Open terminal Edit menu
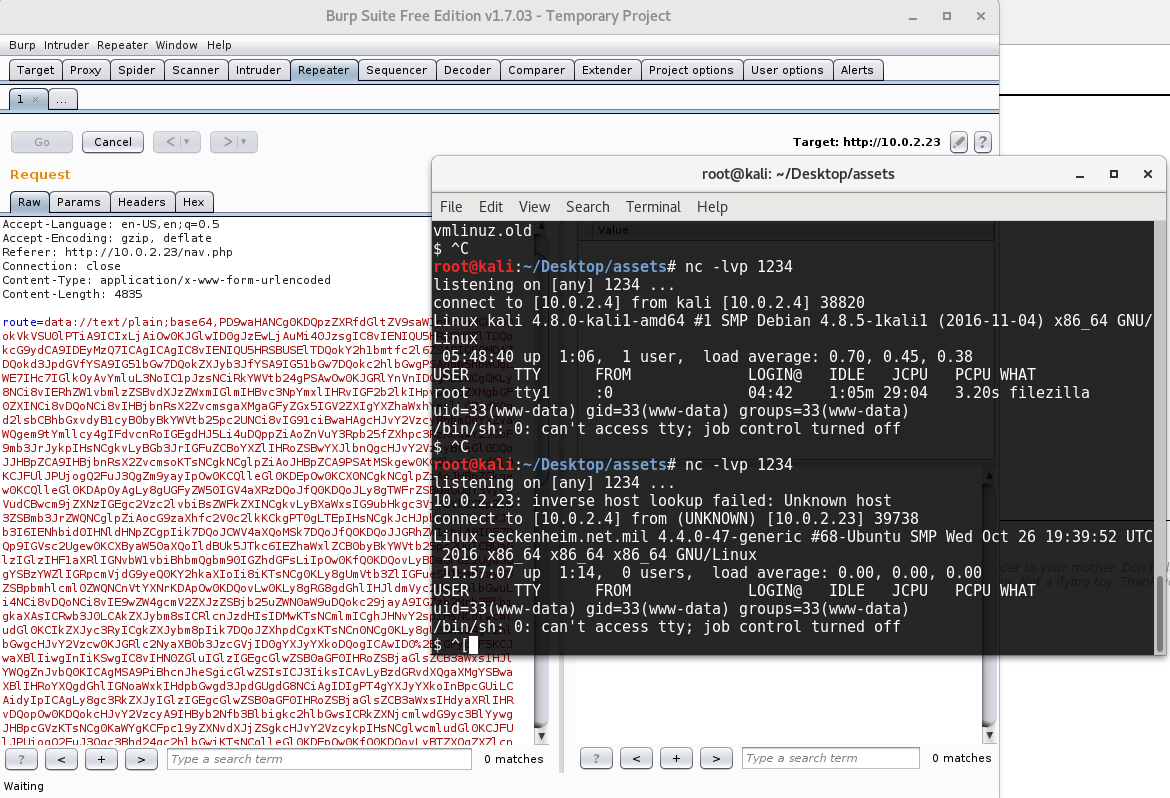1170x798 pixels. 490,207
